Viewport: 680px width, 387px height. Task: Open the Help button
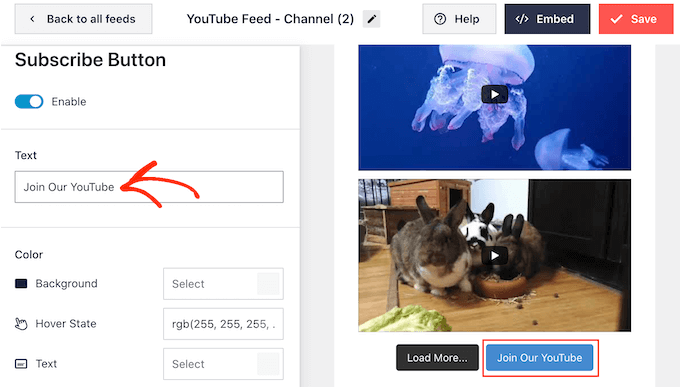[459, 19]
